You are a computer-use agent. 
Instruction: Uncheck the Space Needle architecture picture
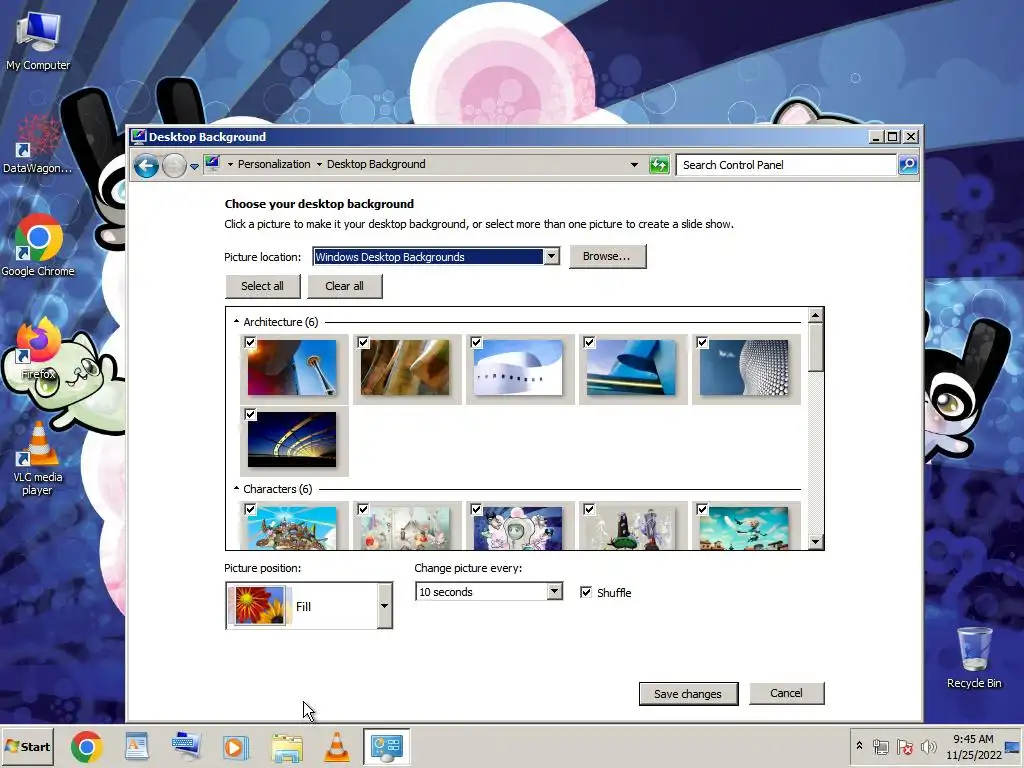250,342
